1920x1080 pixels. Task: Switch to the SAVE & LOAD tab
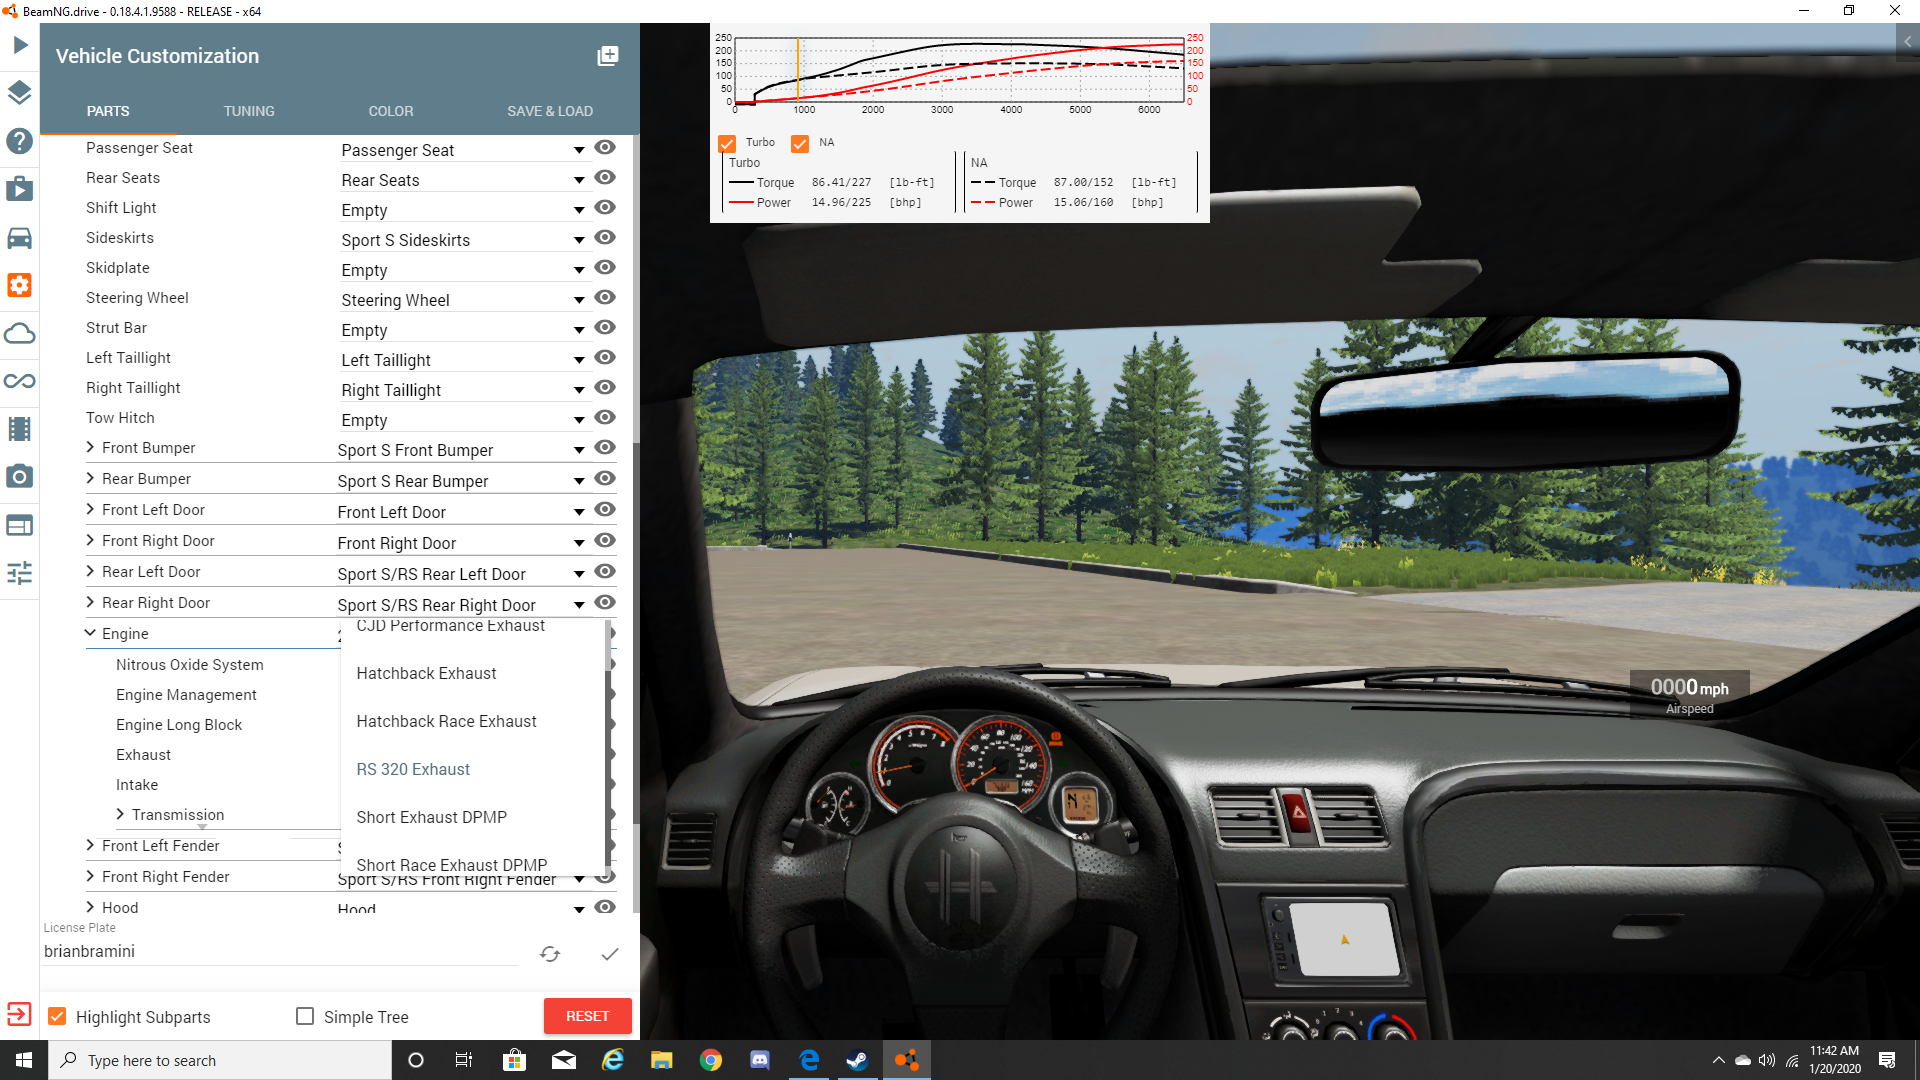pos(550,111)
